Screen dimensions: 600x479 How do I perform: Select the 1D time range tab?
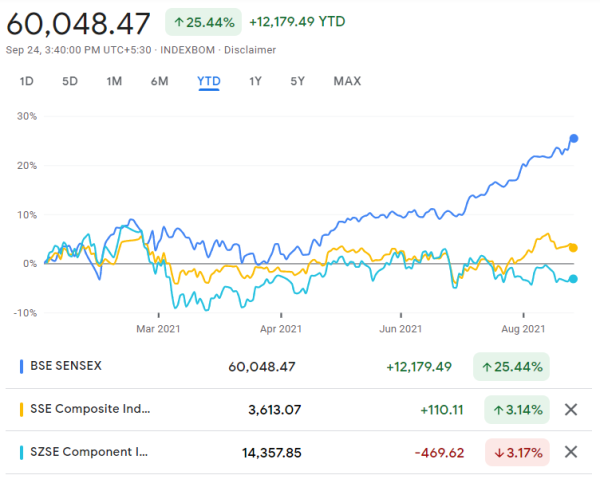pos(27,81)
